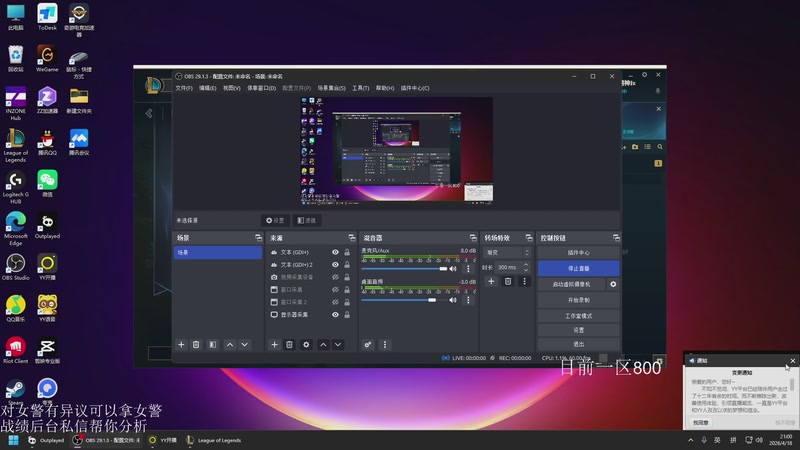800x450 pixels.
Task: Toggle lock on 显示器采集 source
Action: 347,315
